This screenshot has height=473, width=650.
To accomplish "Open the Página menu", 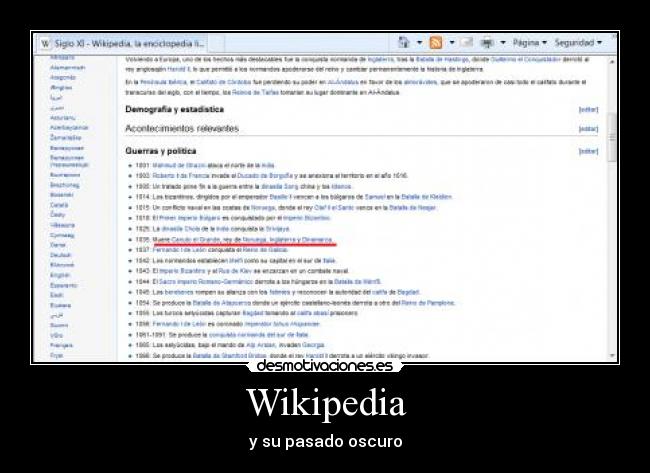I will (530, 43).
